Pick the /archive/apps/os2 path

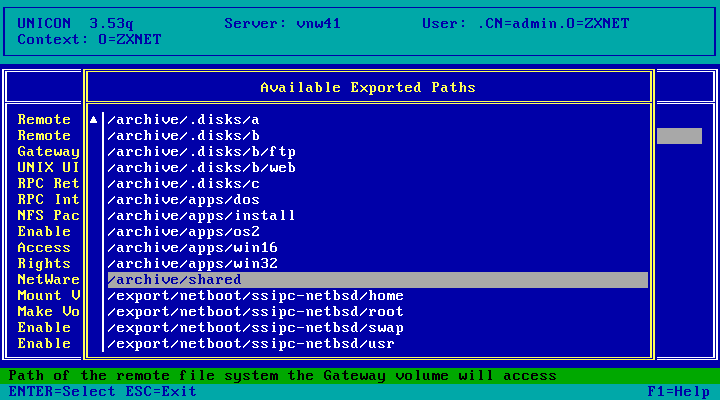[377, 232]
